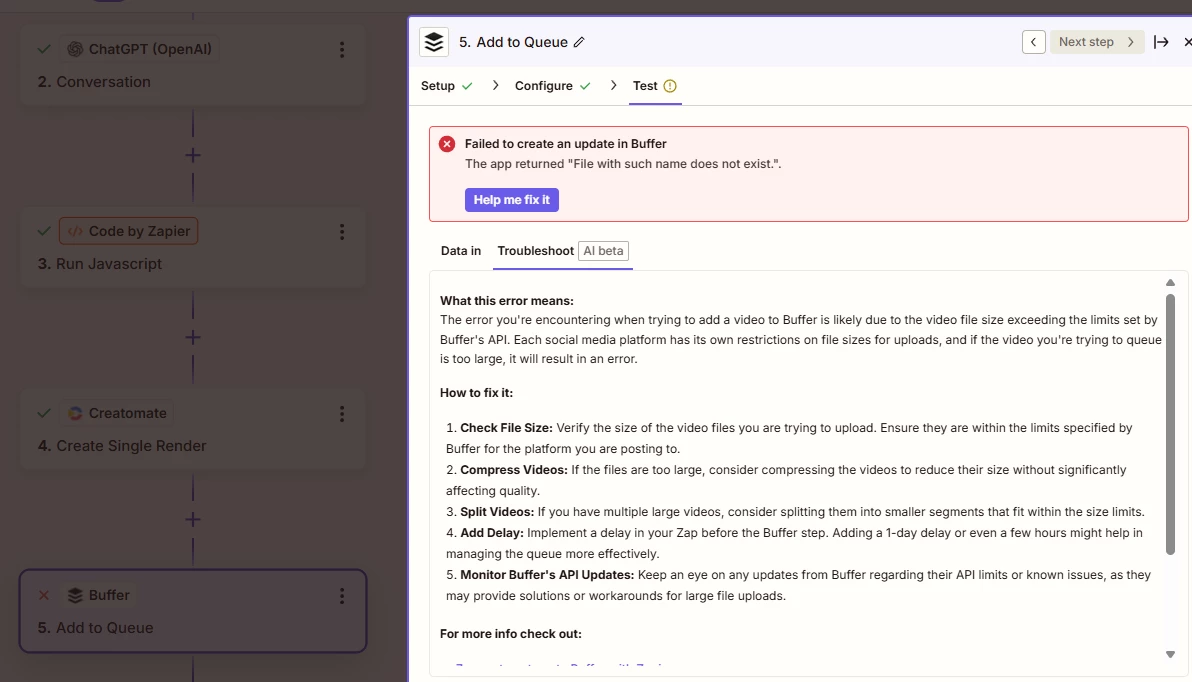This screenshot has width=1192, height=682.
Task: Click 'Monitor Buffer's API Updates:' item
Action: (547, 575)
